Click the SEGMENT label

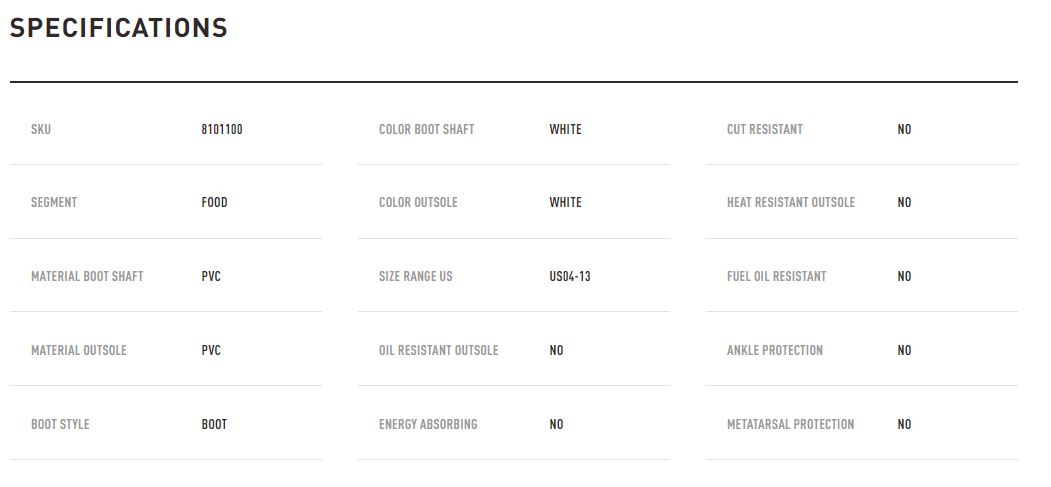click(x=54, y=202)
